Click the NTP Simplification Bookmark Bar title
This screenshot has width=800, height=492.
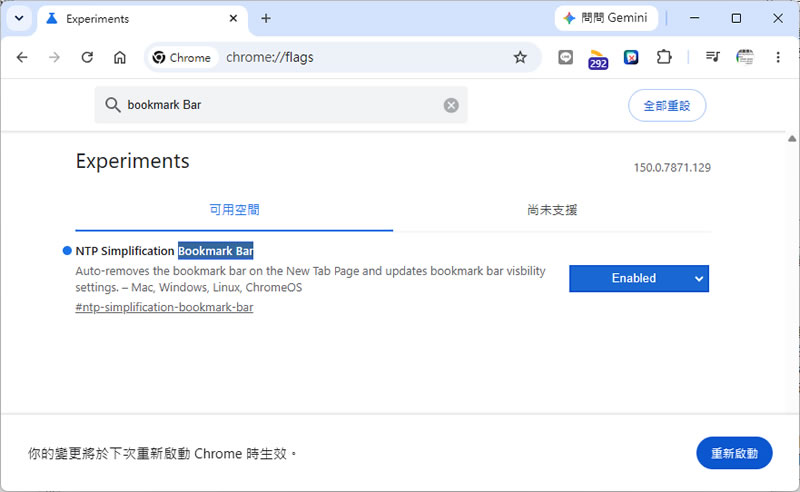pyautogui.click(x=164, y=251)
